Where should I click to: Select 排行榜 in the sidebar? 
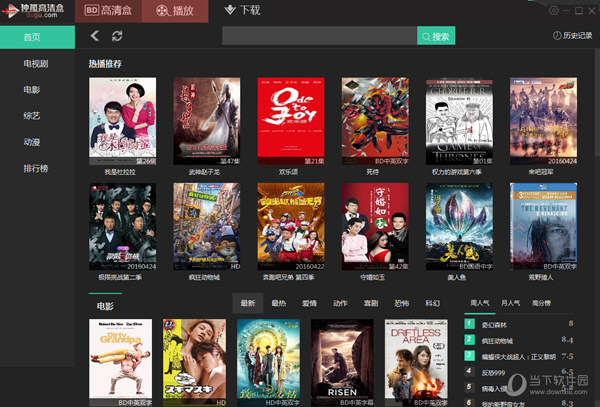pyautogui.click(x=36, y=168)
